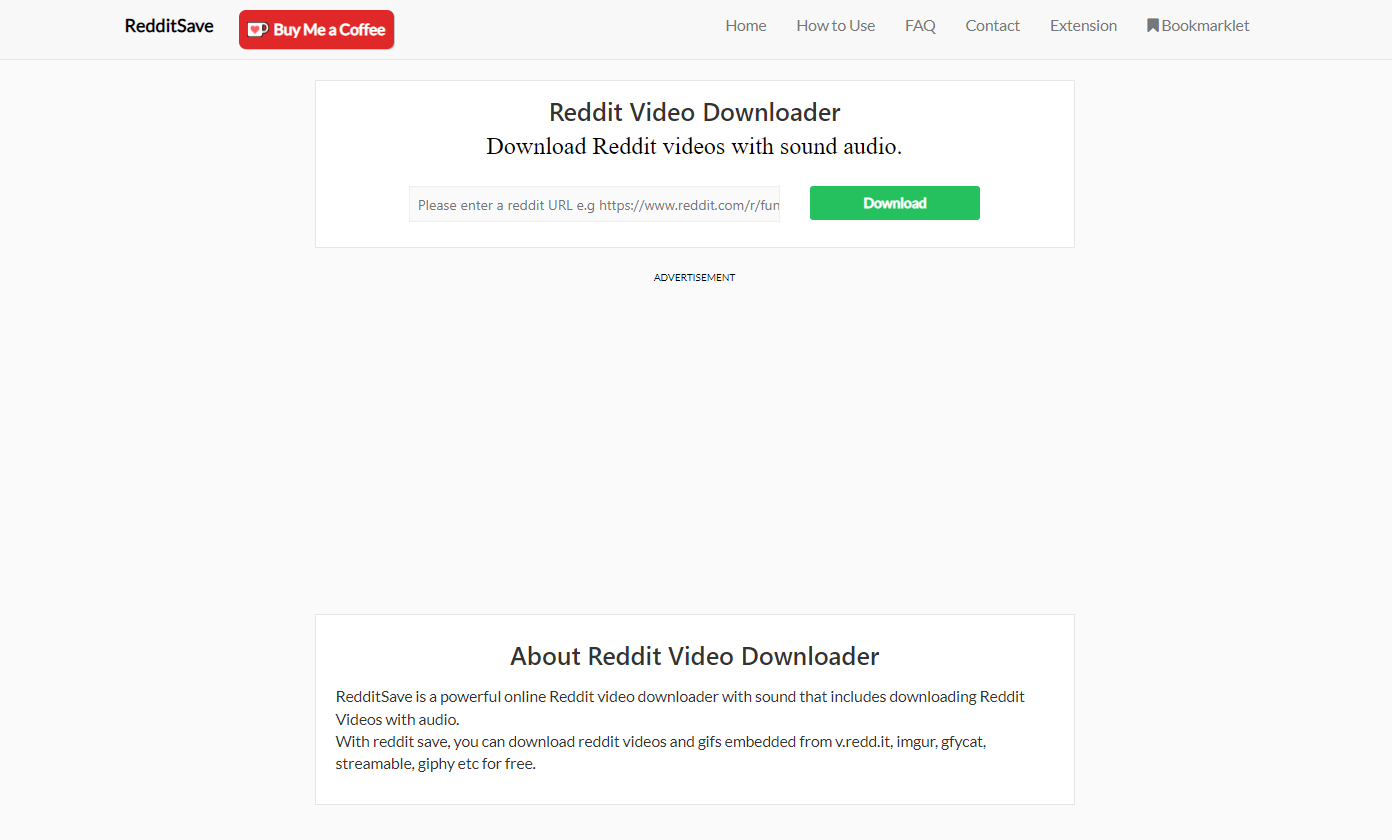The image size is (1392, 840).
Task: Click the paragraph starting 'RedditSave is a powerful'
Action: pos(680,708)
